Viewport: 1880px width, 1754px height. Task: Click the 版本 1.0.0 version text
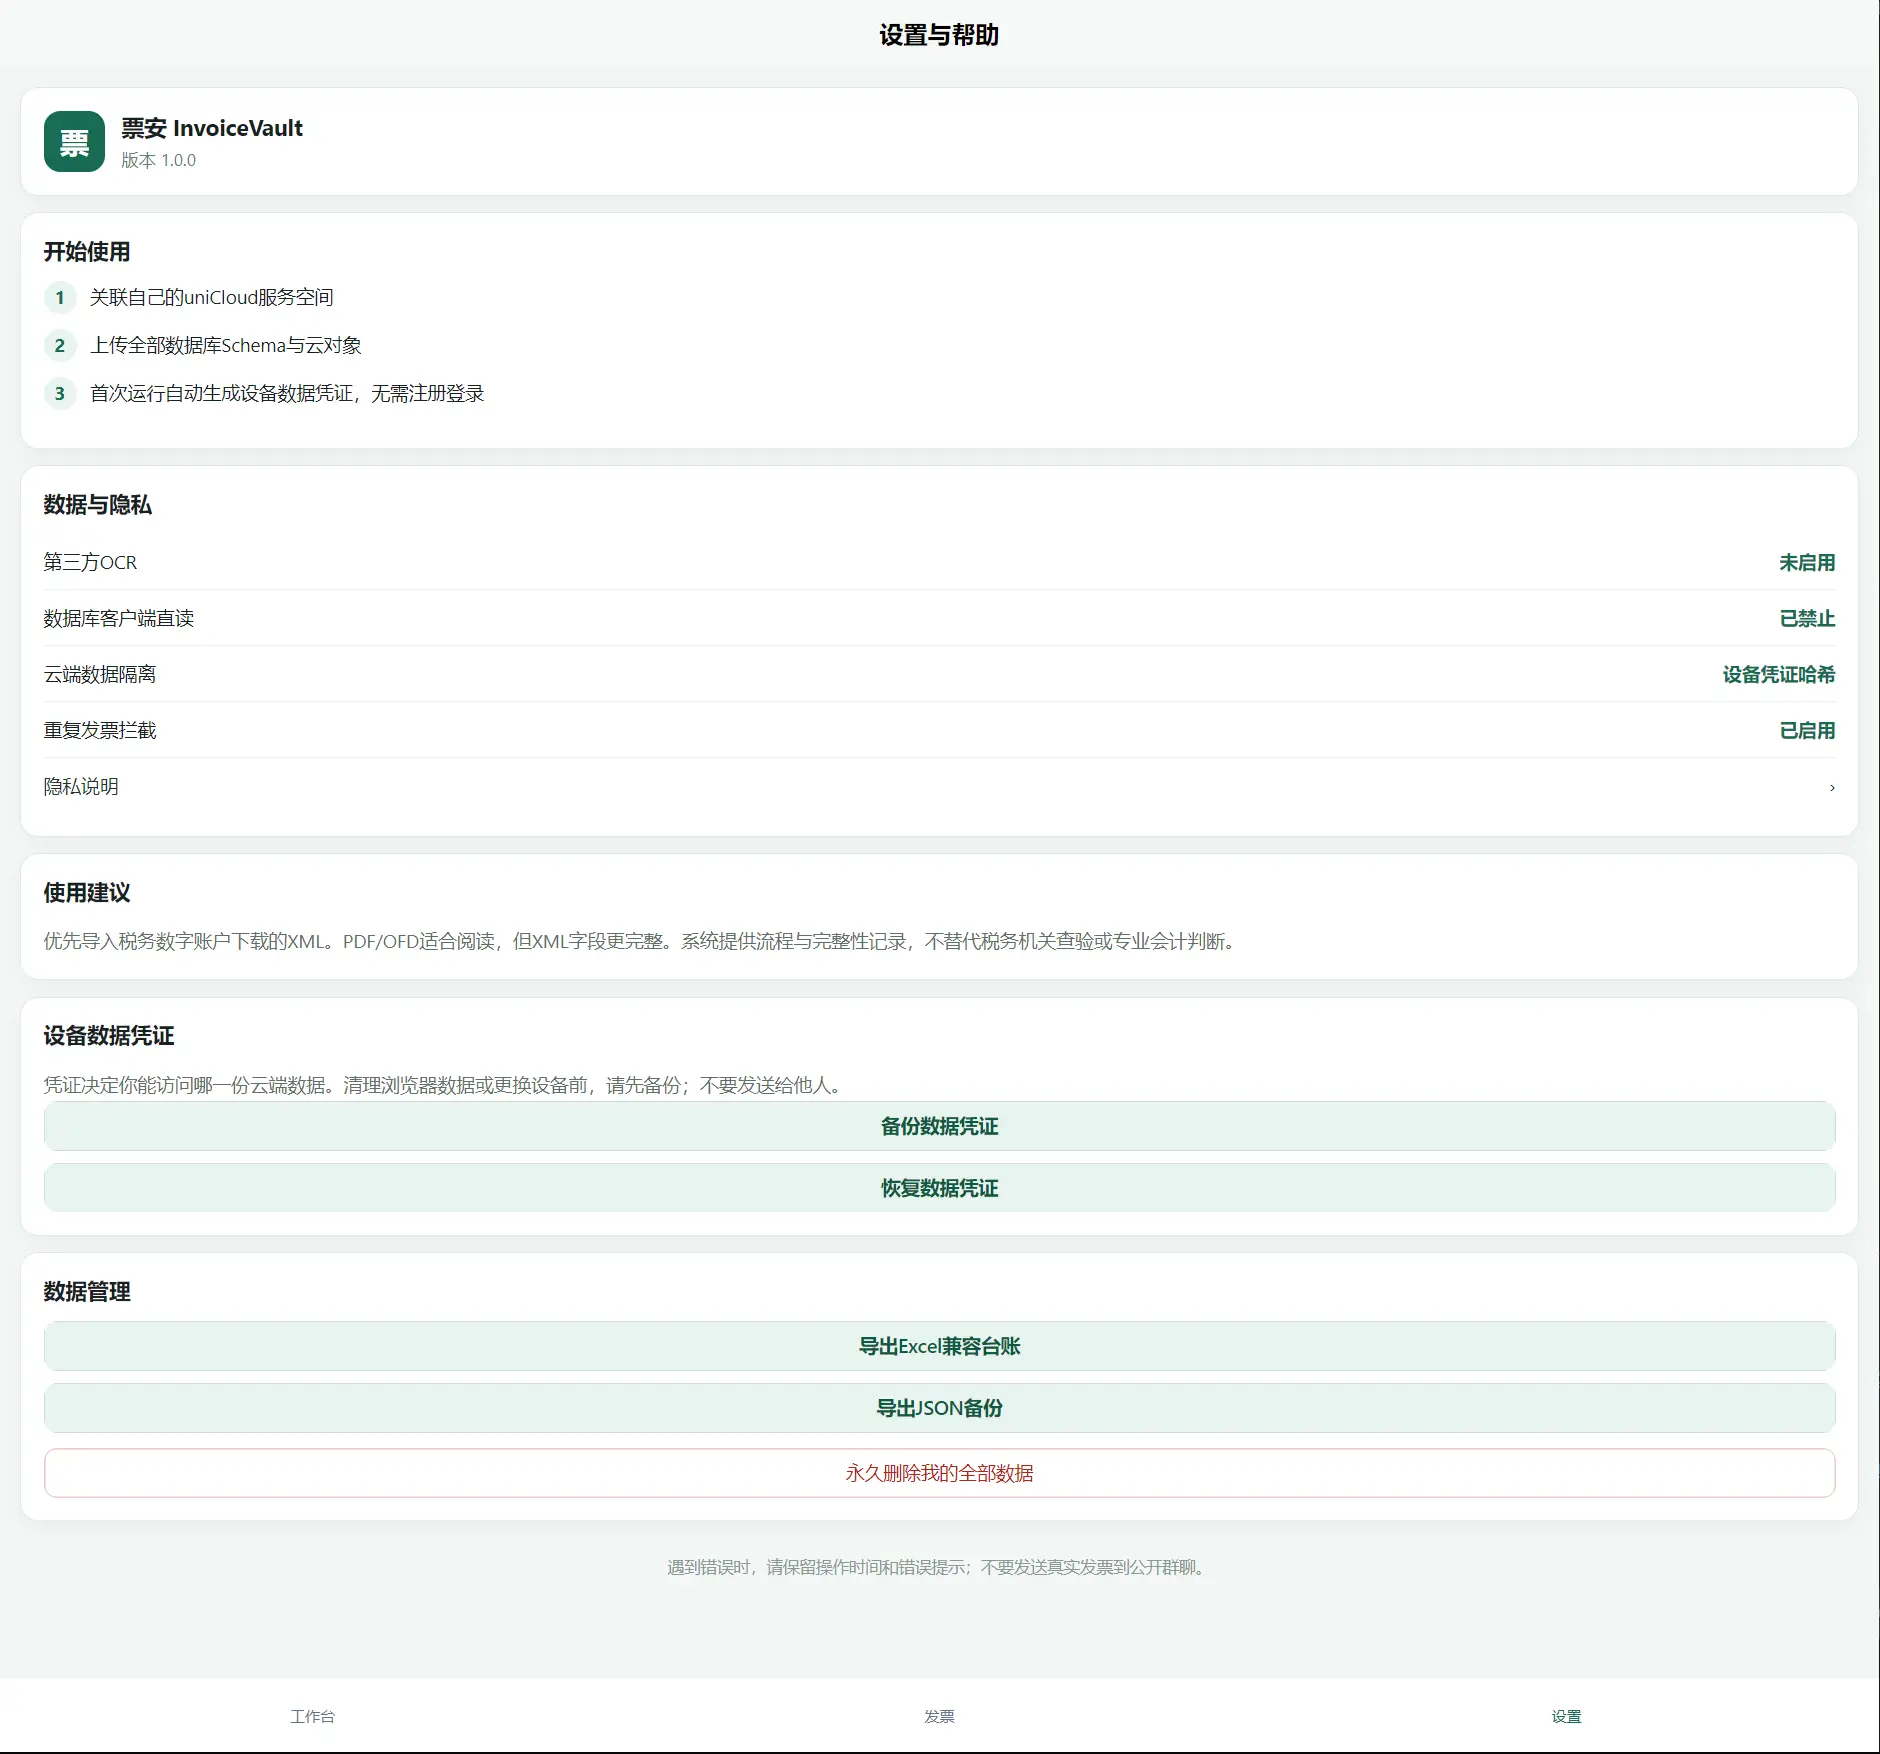[159, 160]
